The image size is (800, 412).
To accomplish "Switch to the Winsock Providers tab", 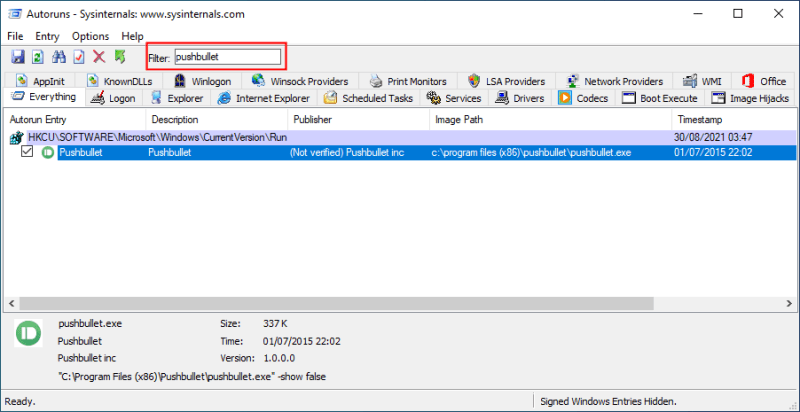I will (x=301, y=81).
